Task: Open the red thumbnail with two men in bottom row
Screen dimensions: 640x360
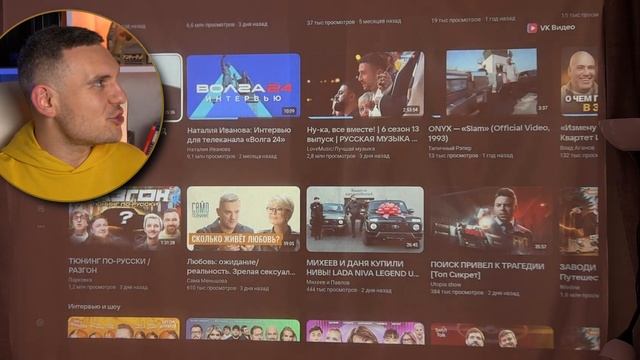Action: [x=492, y=335]
